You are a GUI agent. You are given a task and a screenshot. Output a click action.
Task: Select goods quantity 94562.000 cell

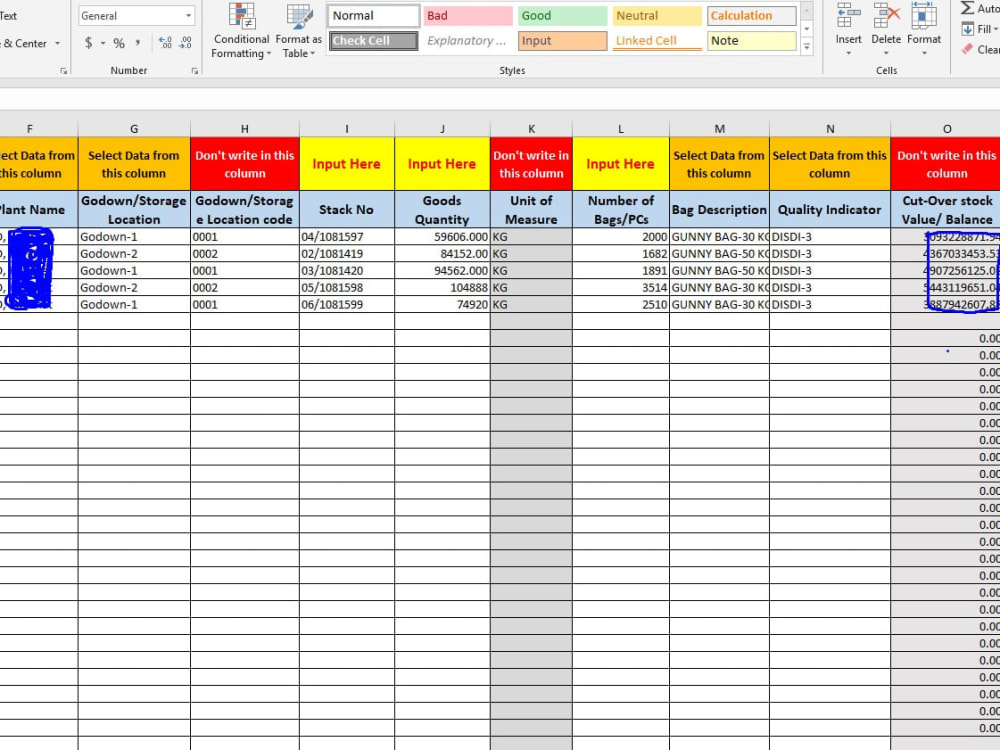tap(443, 270)
